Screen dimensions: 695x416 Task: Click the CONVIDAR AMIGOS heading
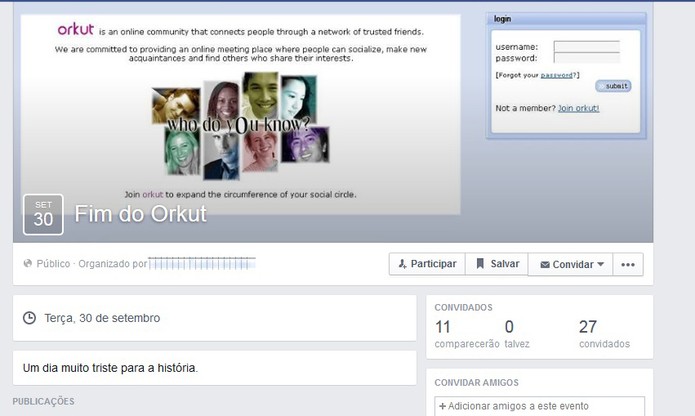click(x=476, y=383)
